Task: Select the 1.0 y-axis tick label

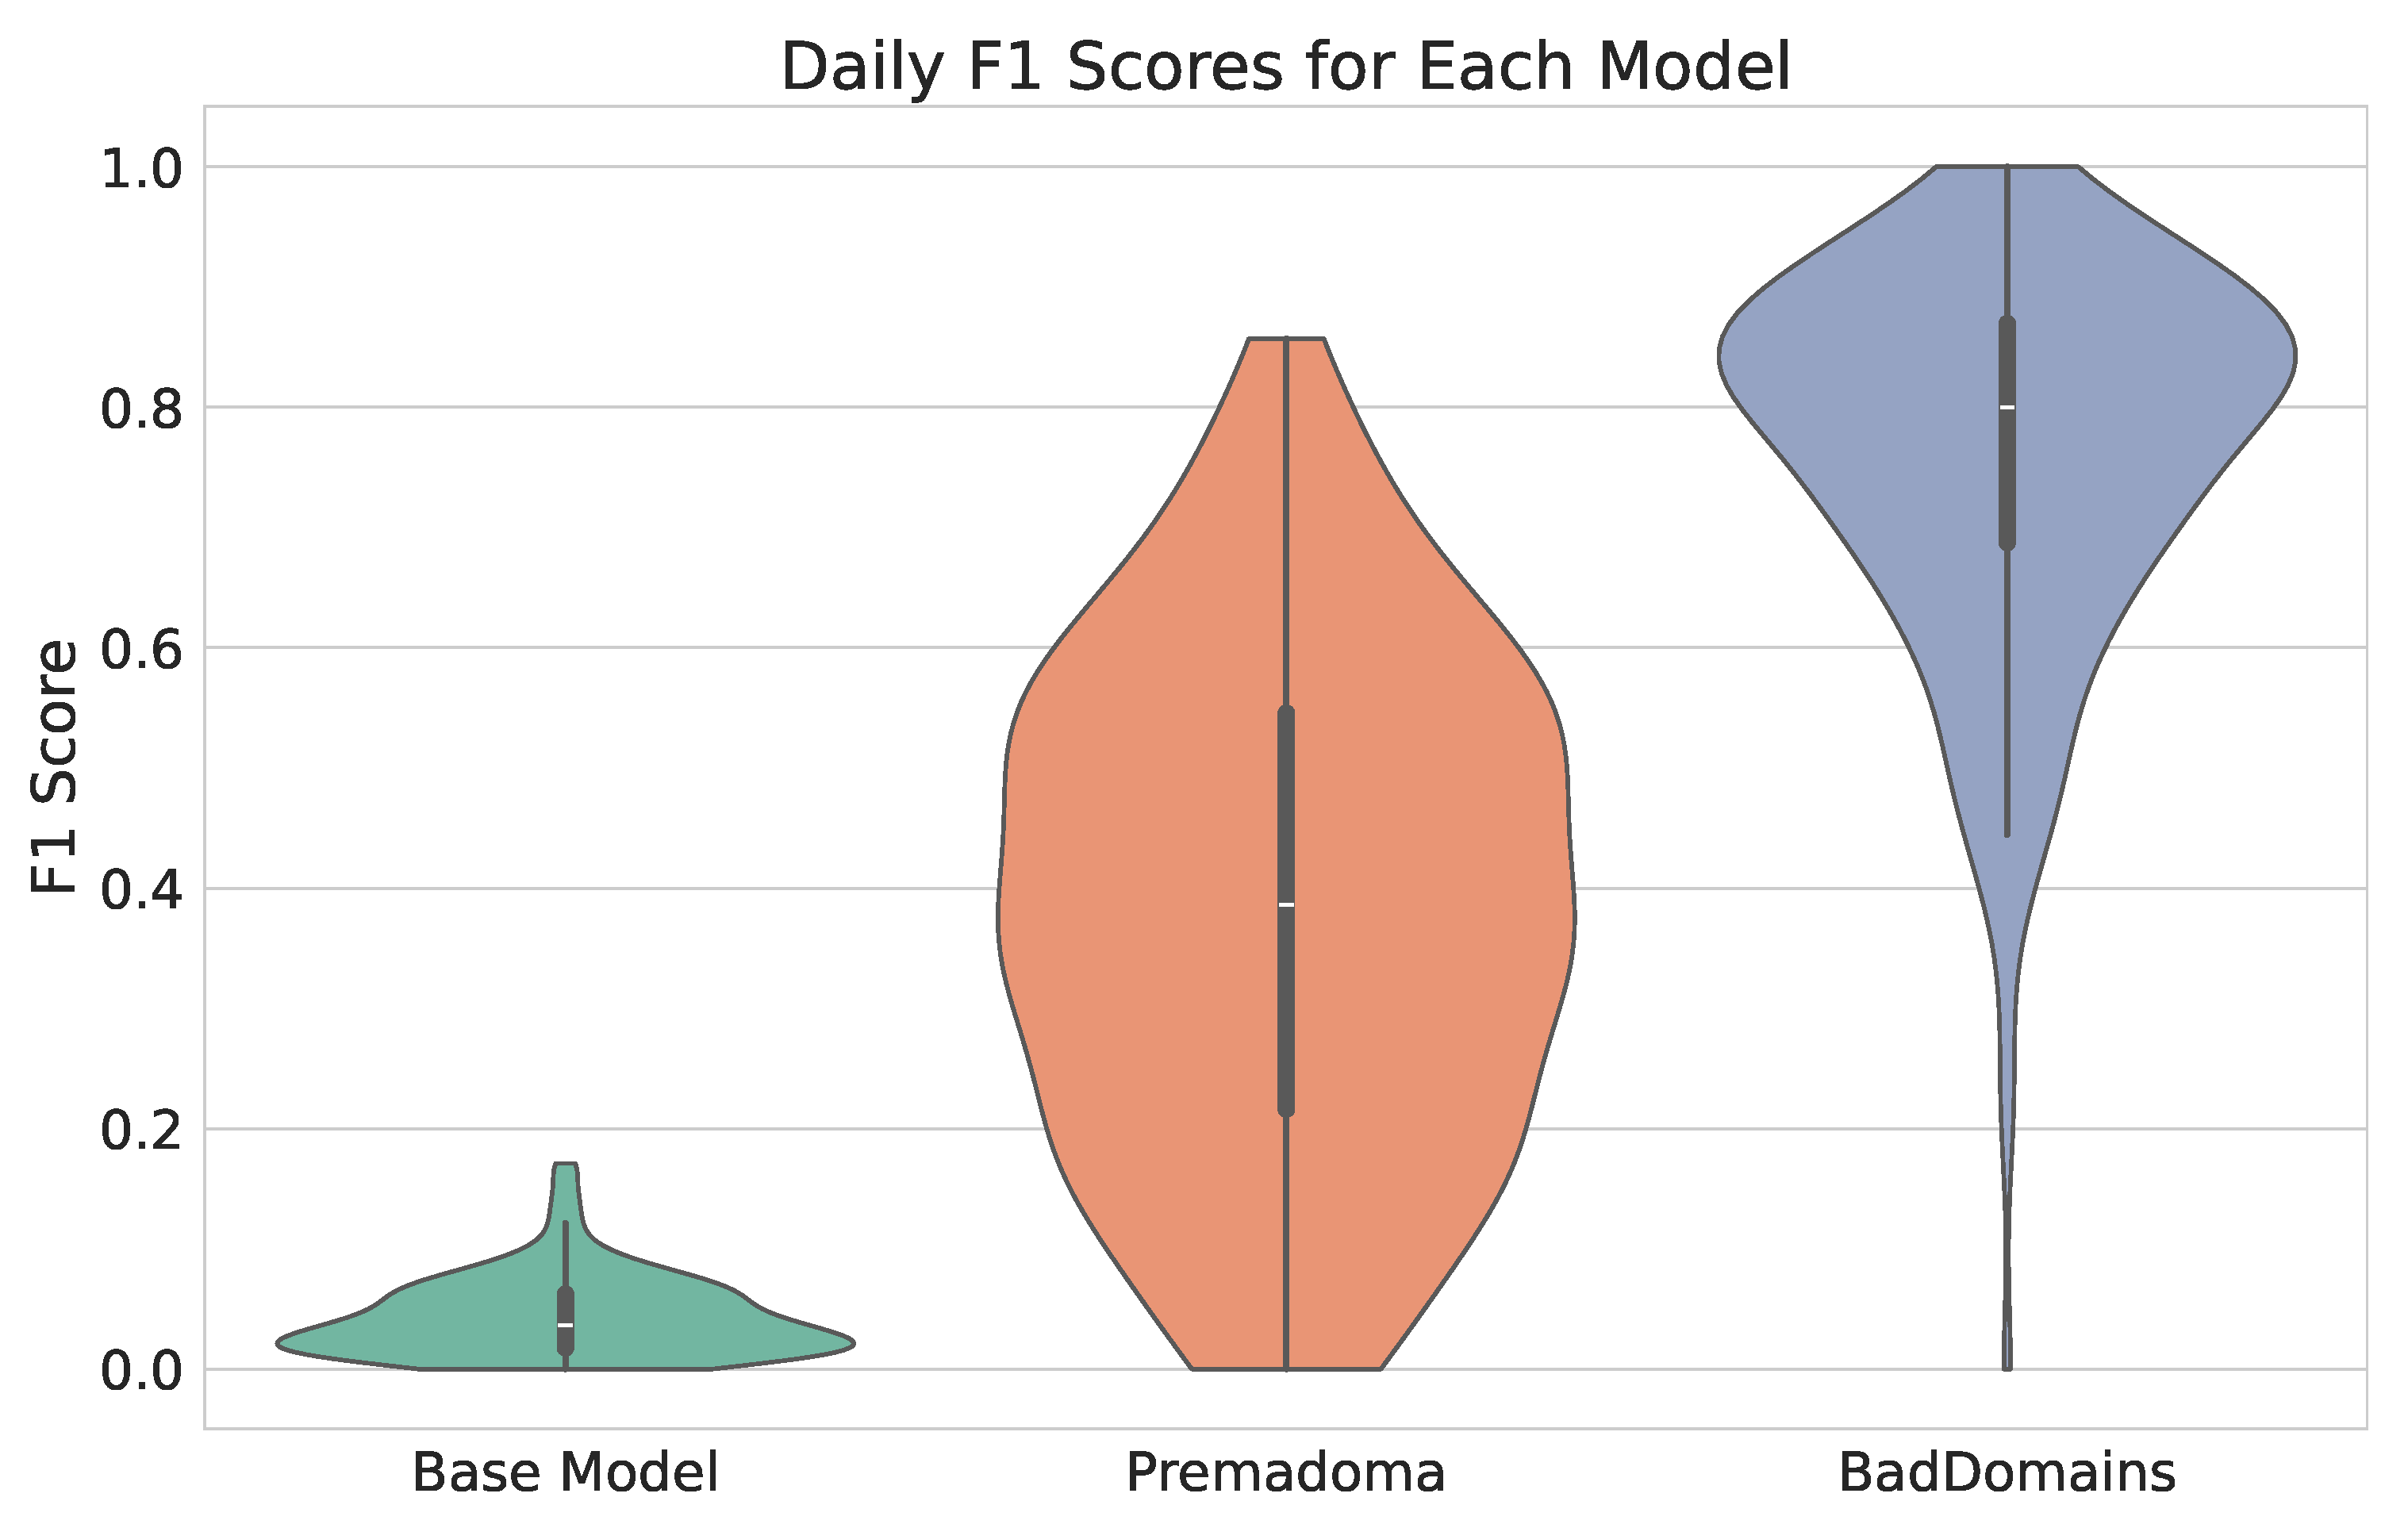Action: point(142,170)
